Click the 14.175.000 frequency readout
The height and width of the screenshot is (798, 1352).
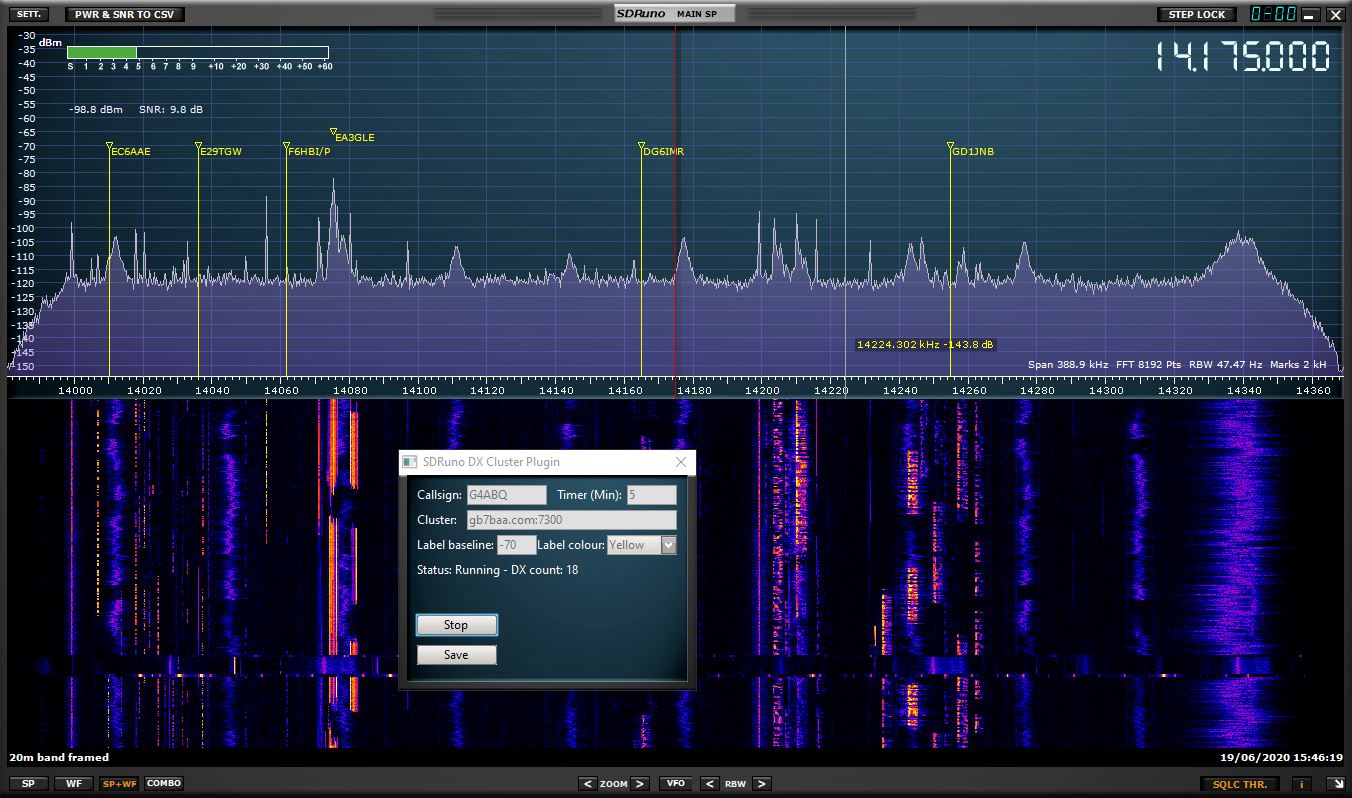1243,57
